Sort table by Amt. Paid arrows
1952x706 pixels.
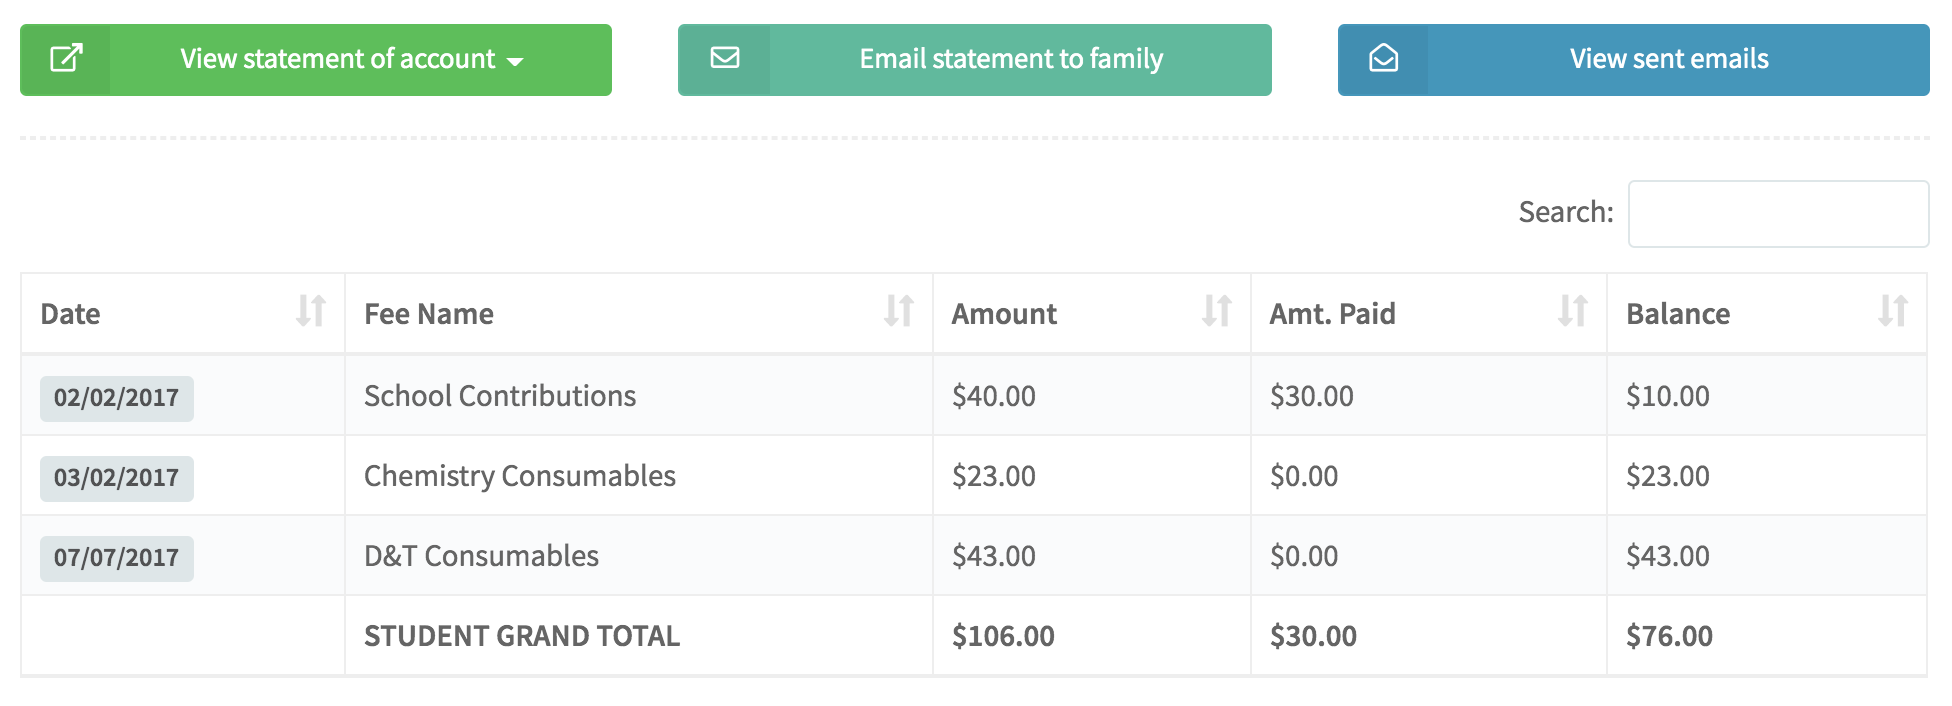click(1572, 312)
